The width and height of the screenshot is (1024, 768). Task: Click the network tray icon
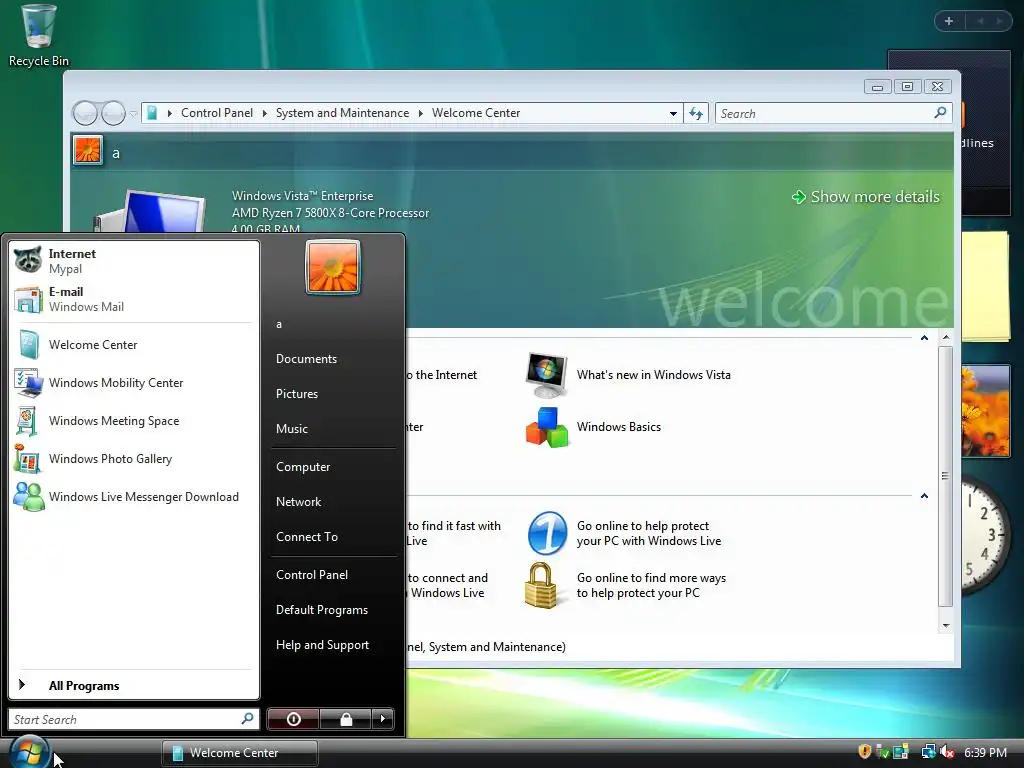coord(928,752)
